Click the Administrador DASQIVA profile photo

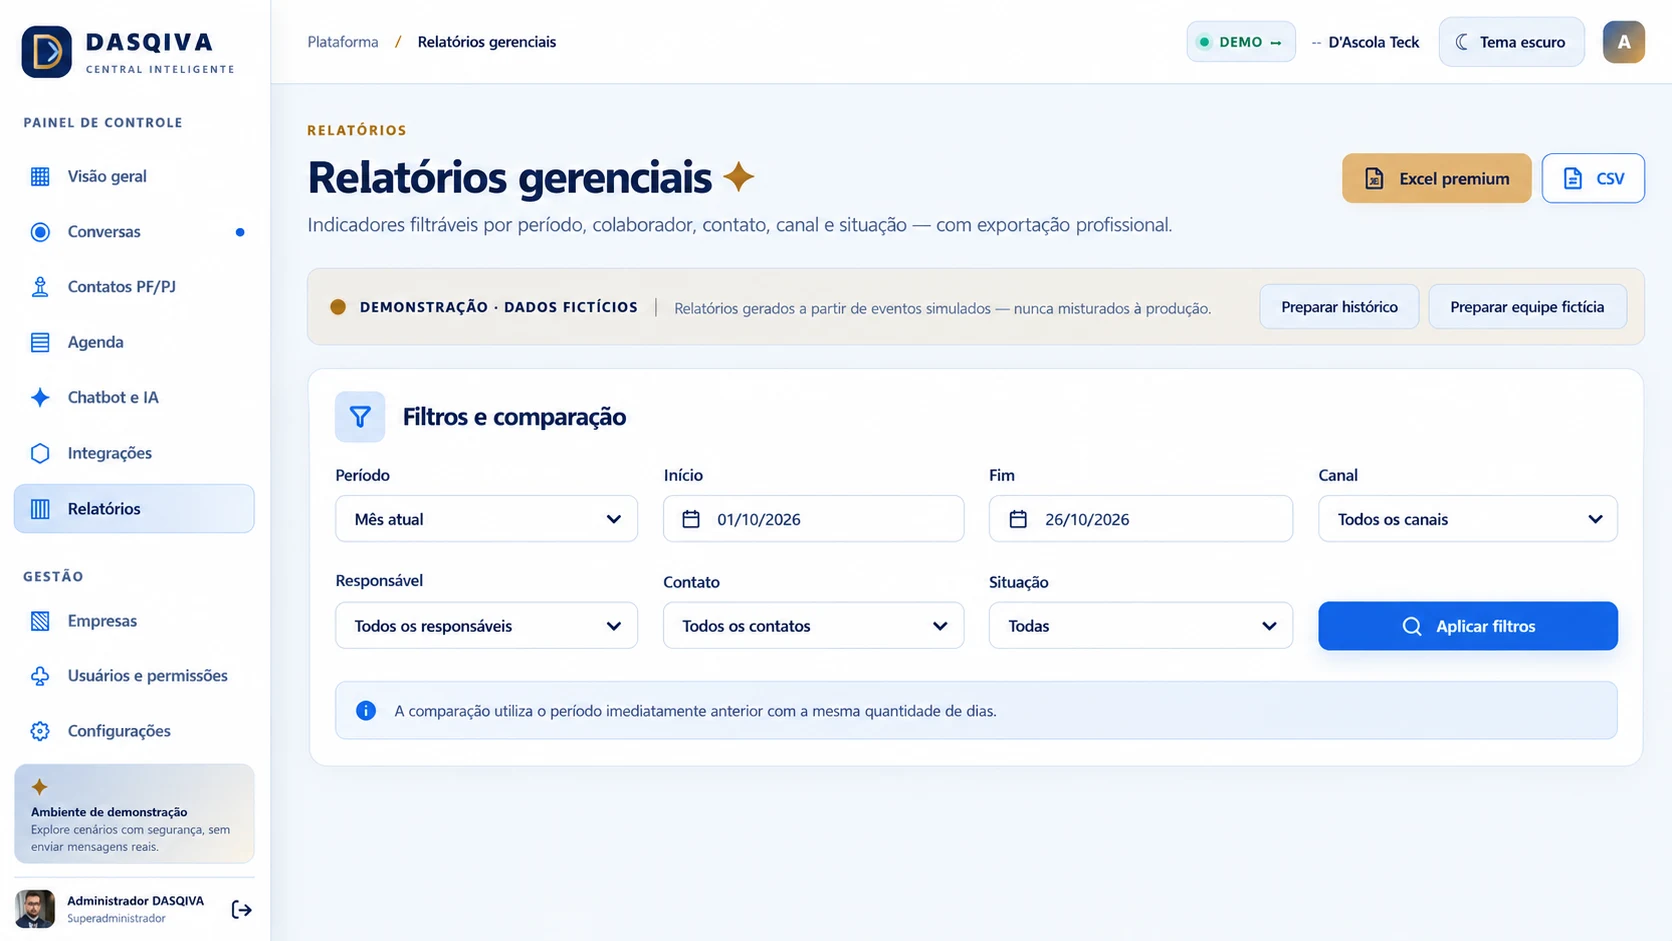click(35, 909)
